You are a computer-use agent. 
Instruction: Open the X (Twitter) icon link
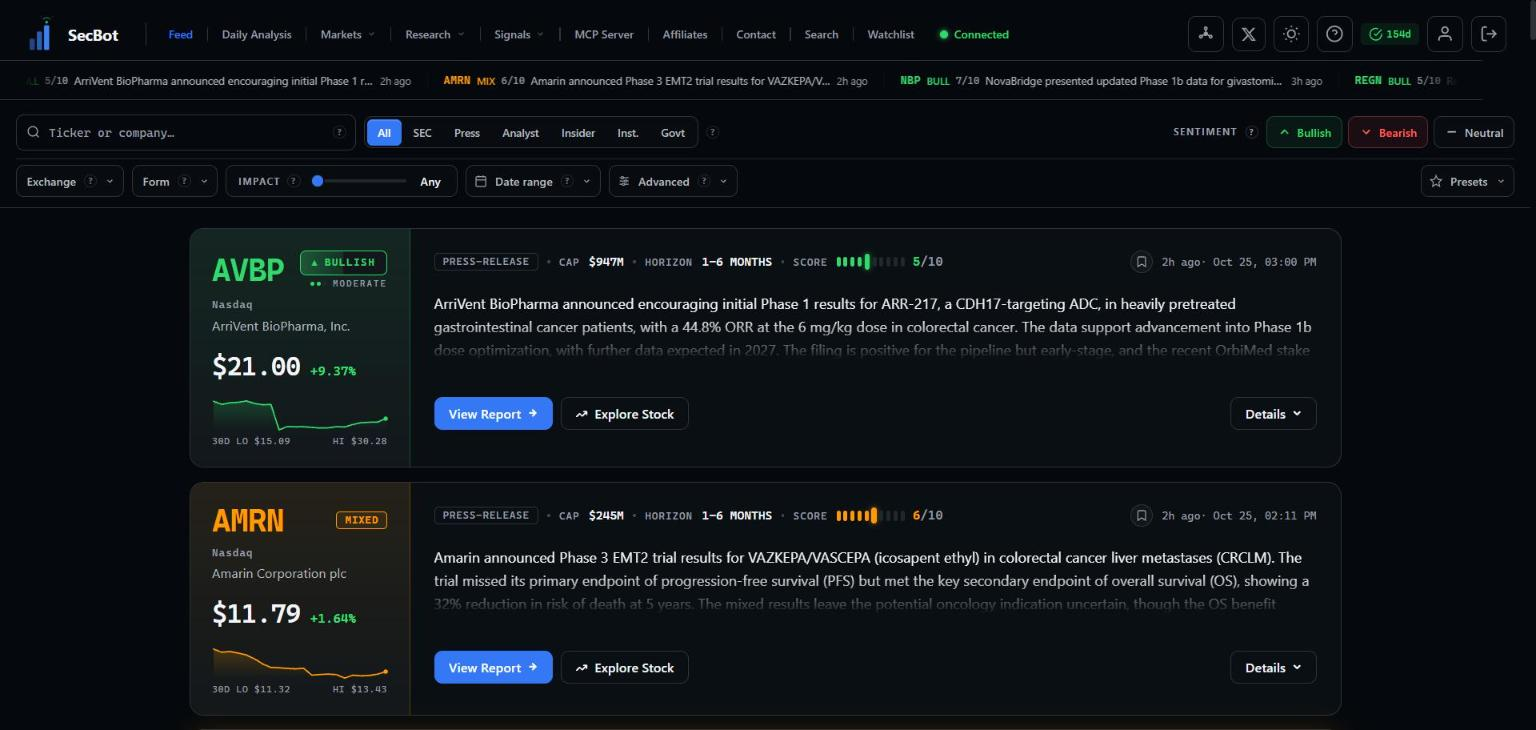coord(1248,34)
